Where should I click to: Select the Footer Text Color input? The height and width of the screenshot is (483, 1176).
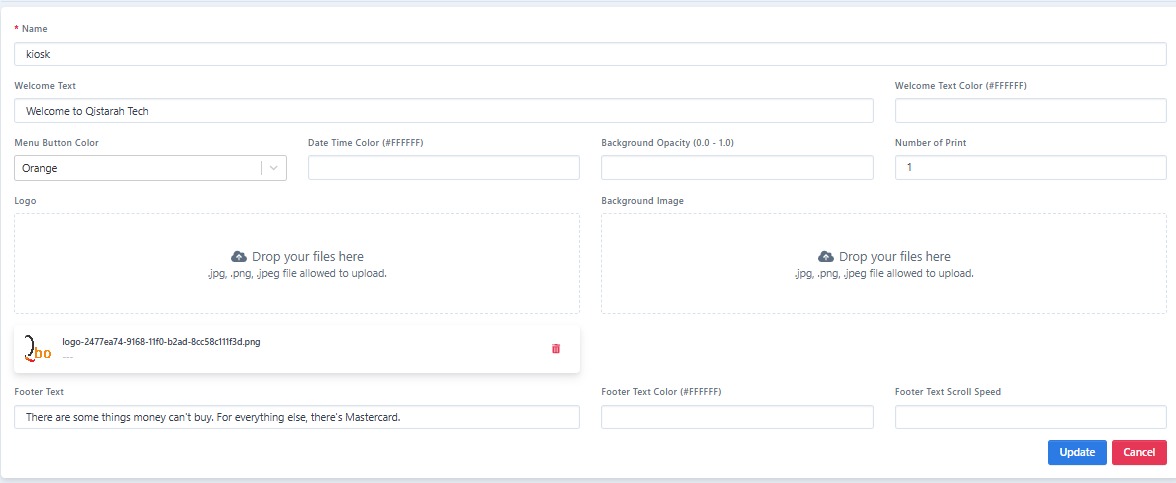click(x=737, y=417)
